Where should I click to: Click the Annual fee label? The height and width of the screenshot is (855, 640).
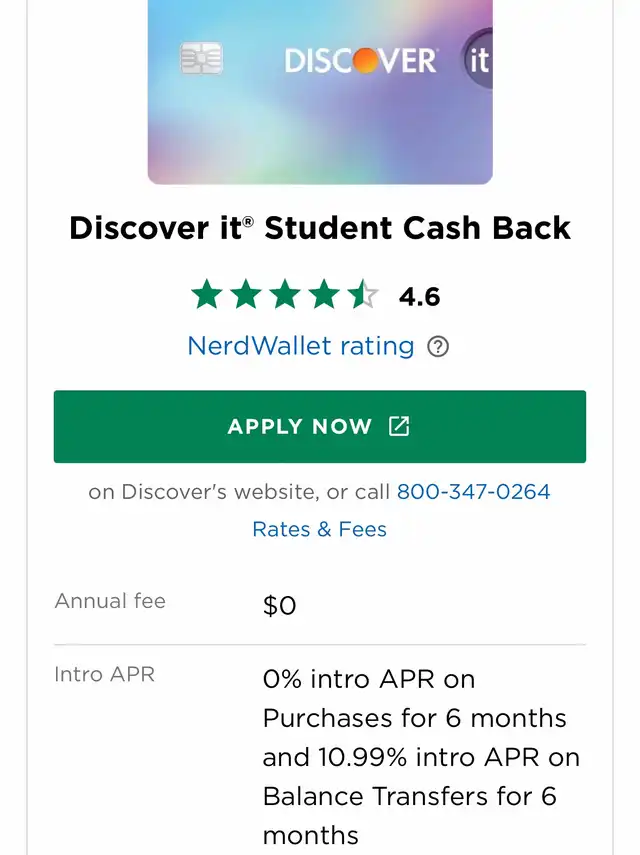pos(110,601)
